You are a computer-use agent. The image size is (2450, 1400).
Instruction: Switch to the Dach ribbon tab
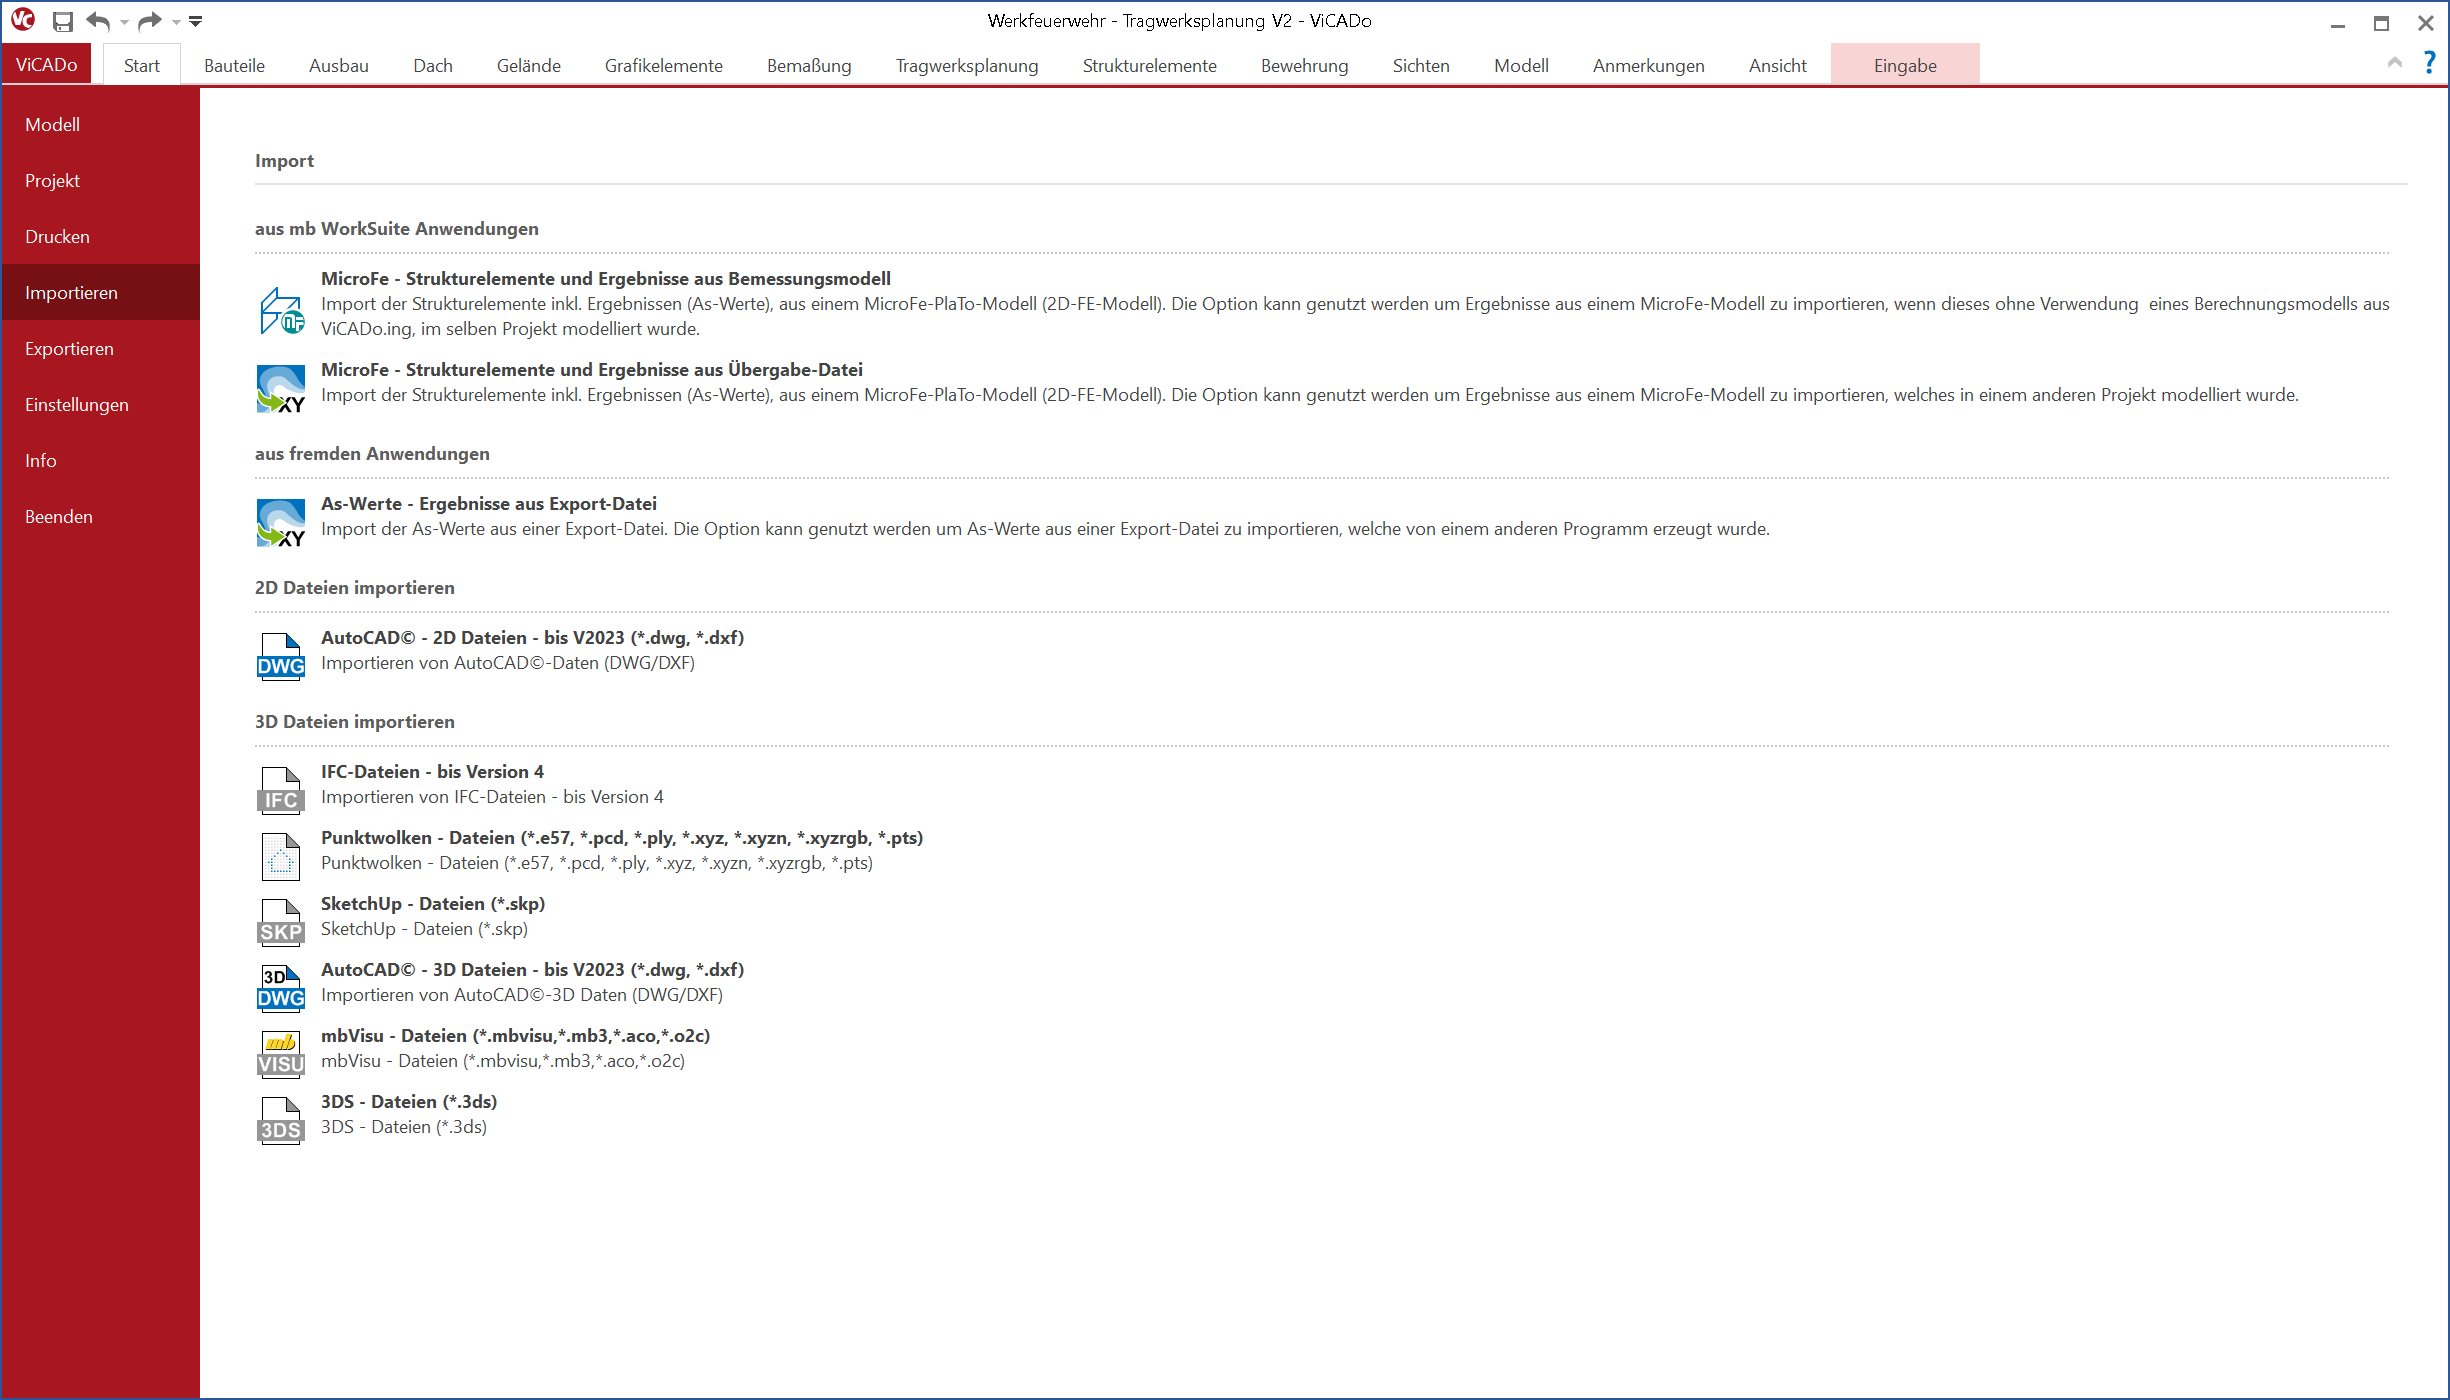click(x=433, y=65)
